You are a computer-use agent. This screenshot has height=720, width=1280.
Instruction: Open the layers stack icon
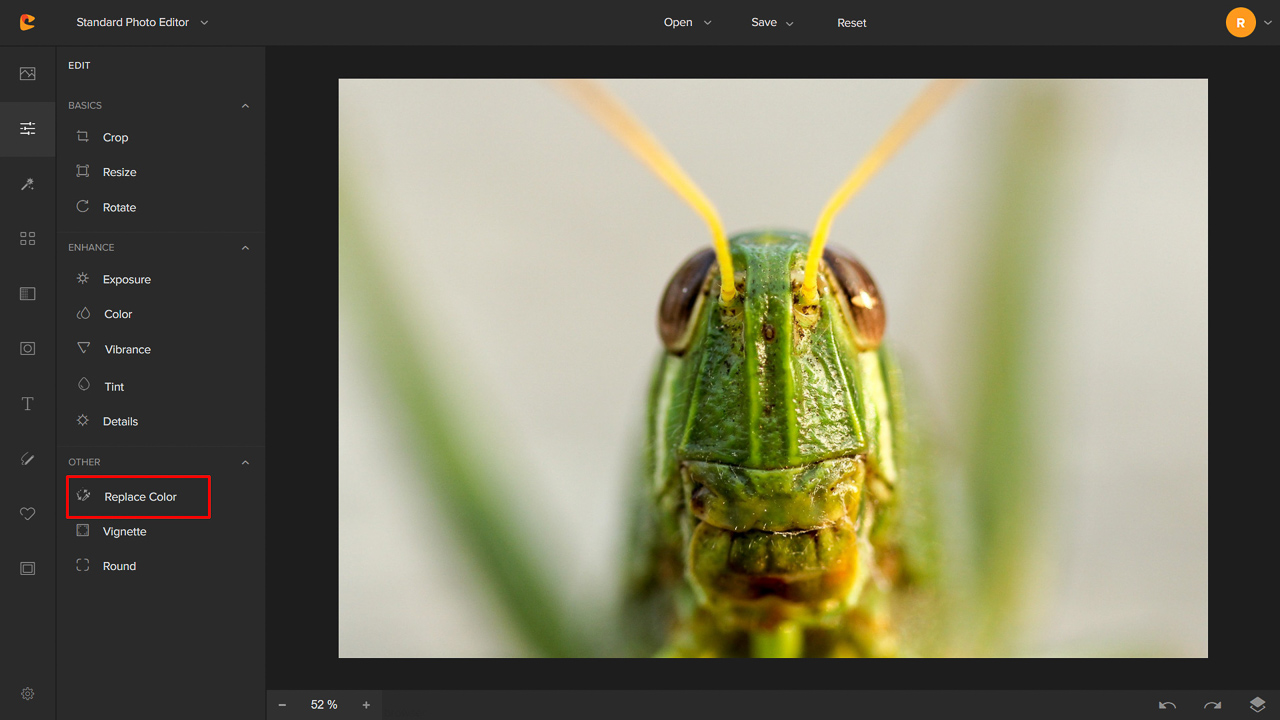click(x=1257, y=705)
